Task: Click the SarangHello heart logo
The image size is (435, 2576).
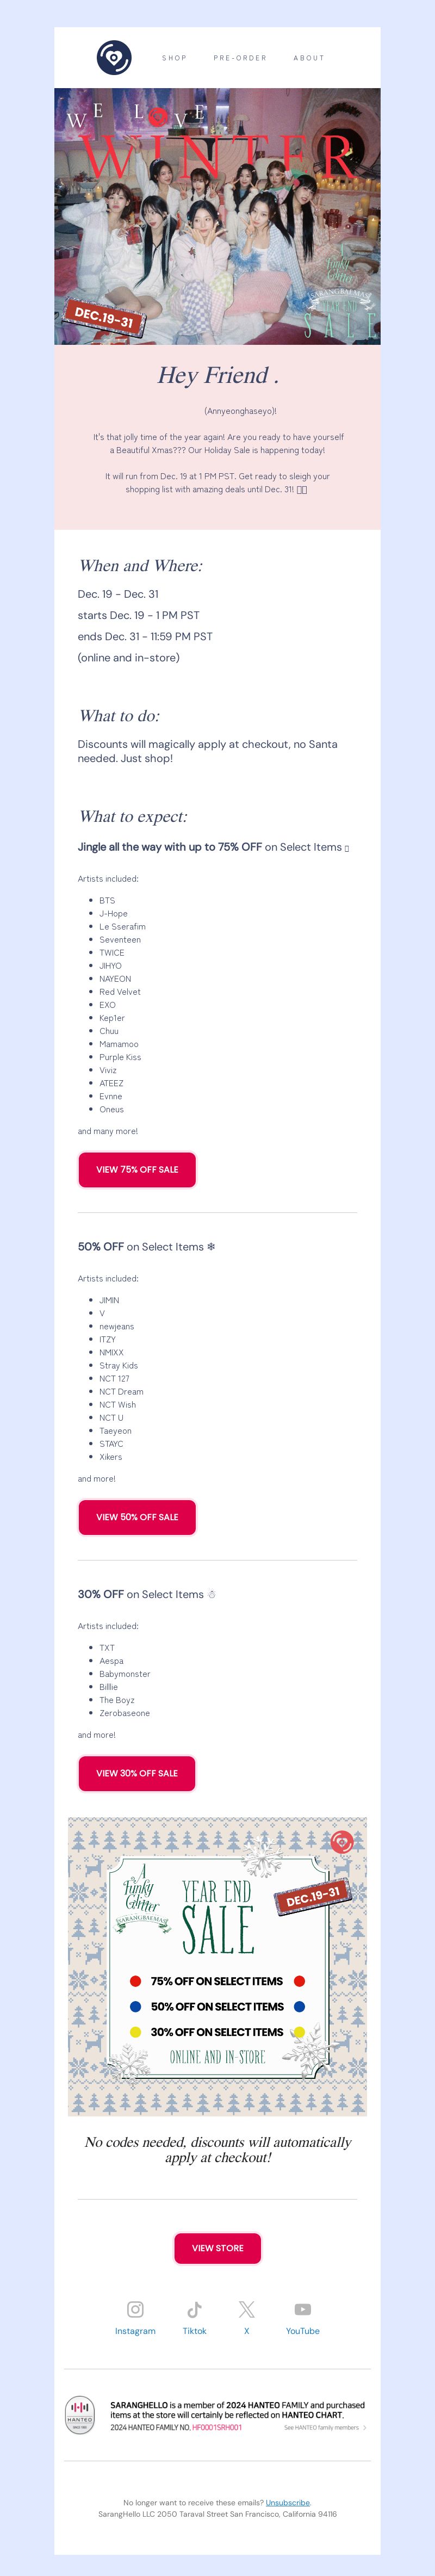Action: (114, 58)
